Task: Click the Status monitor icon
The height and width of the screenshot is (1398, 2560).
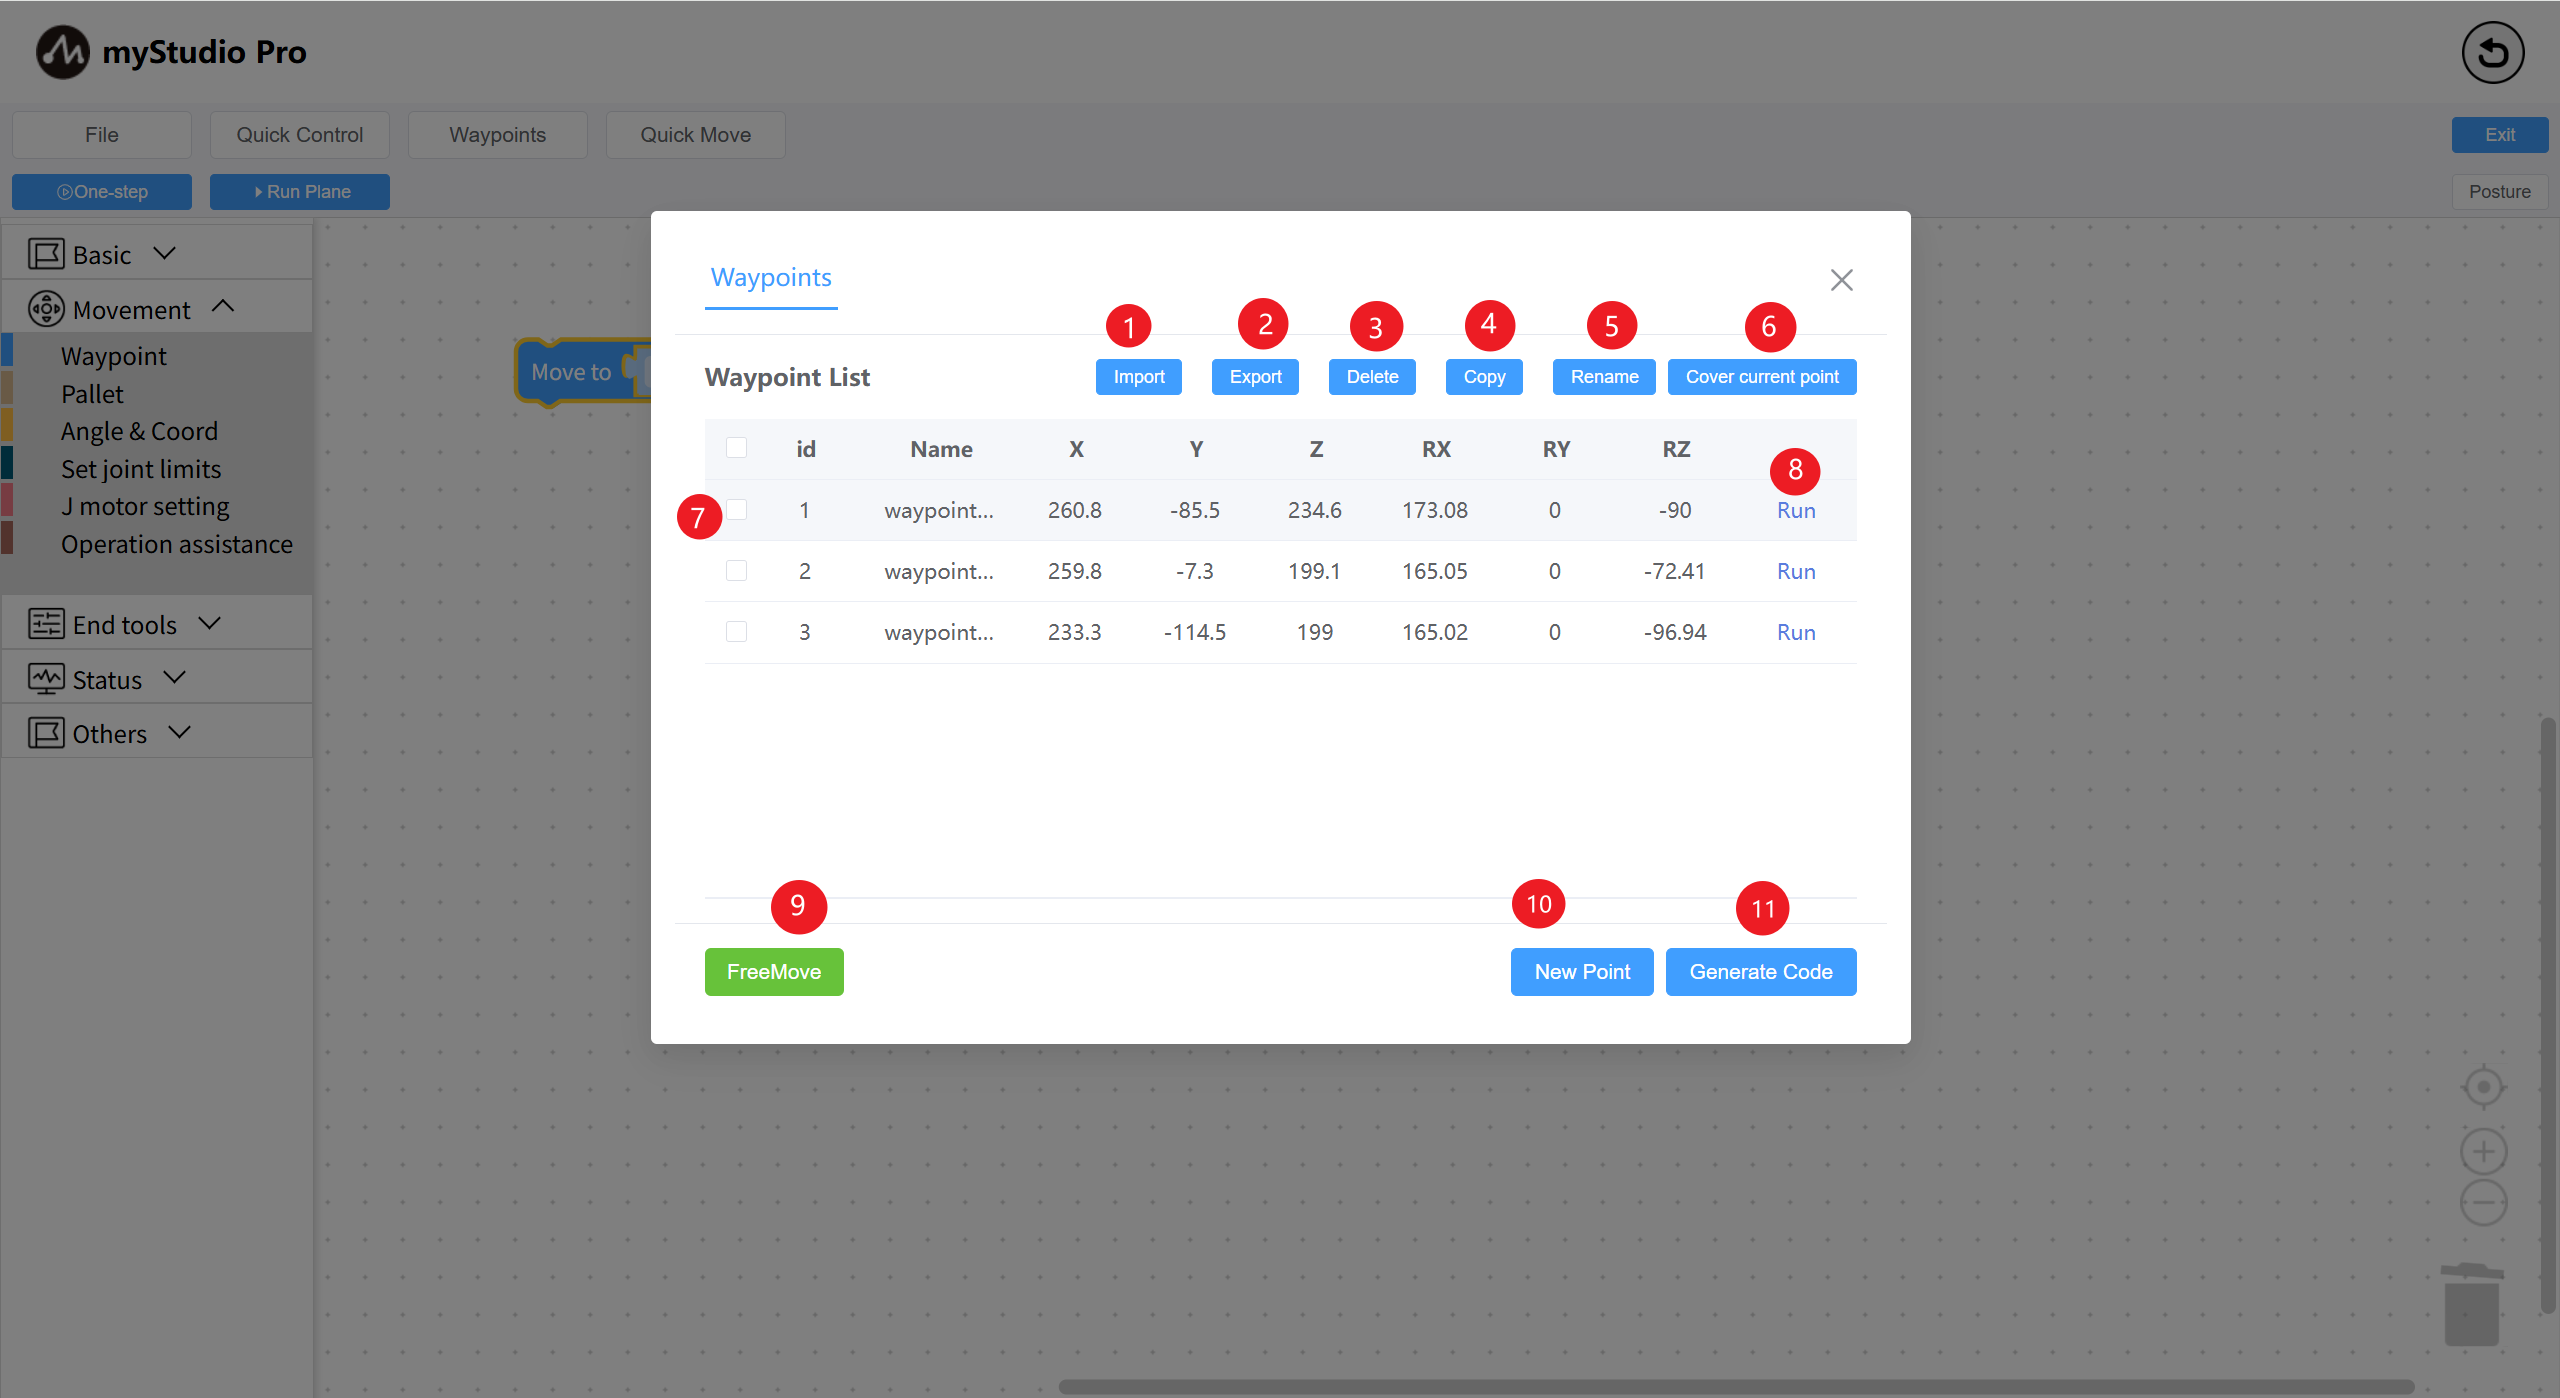Action: tap(46, 679)
